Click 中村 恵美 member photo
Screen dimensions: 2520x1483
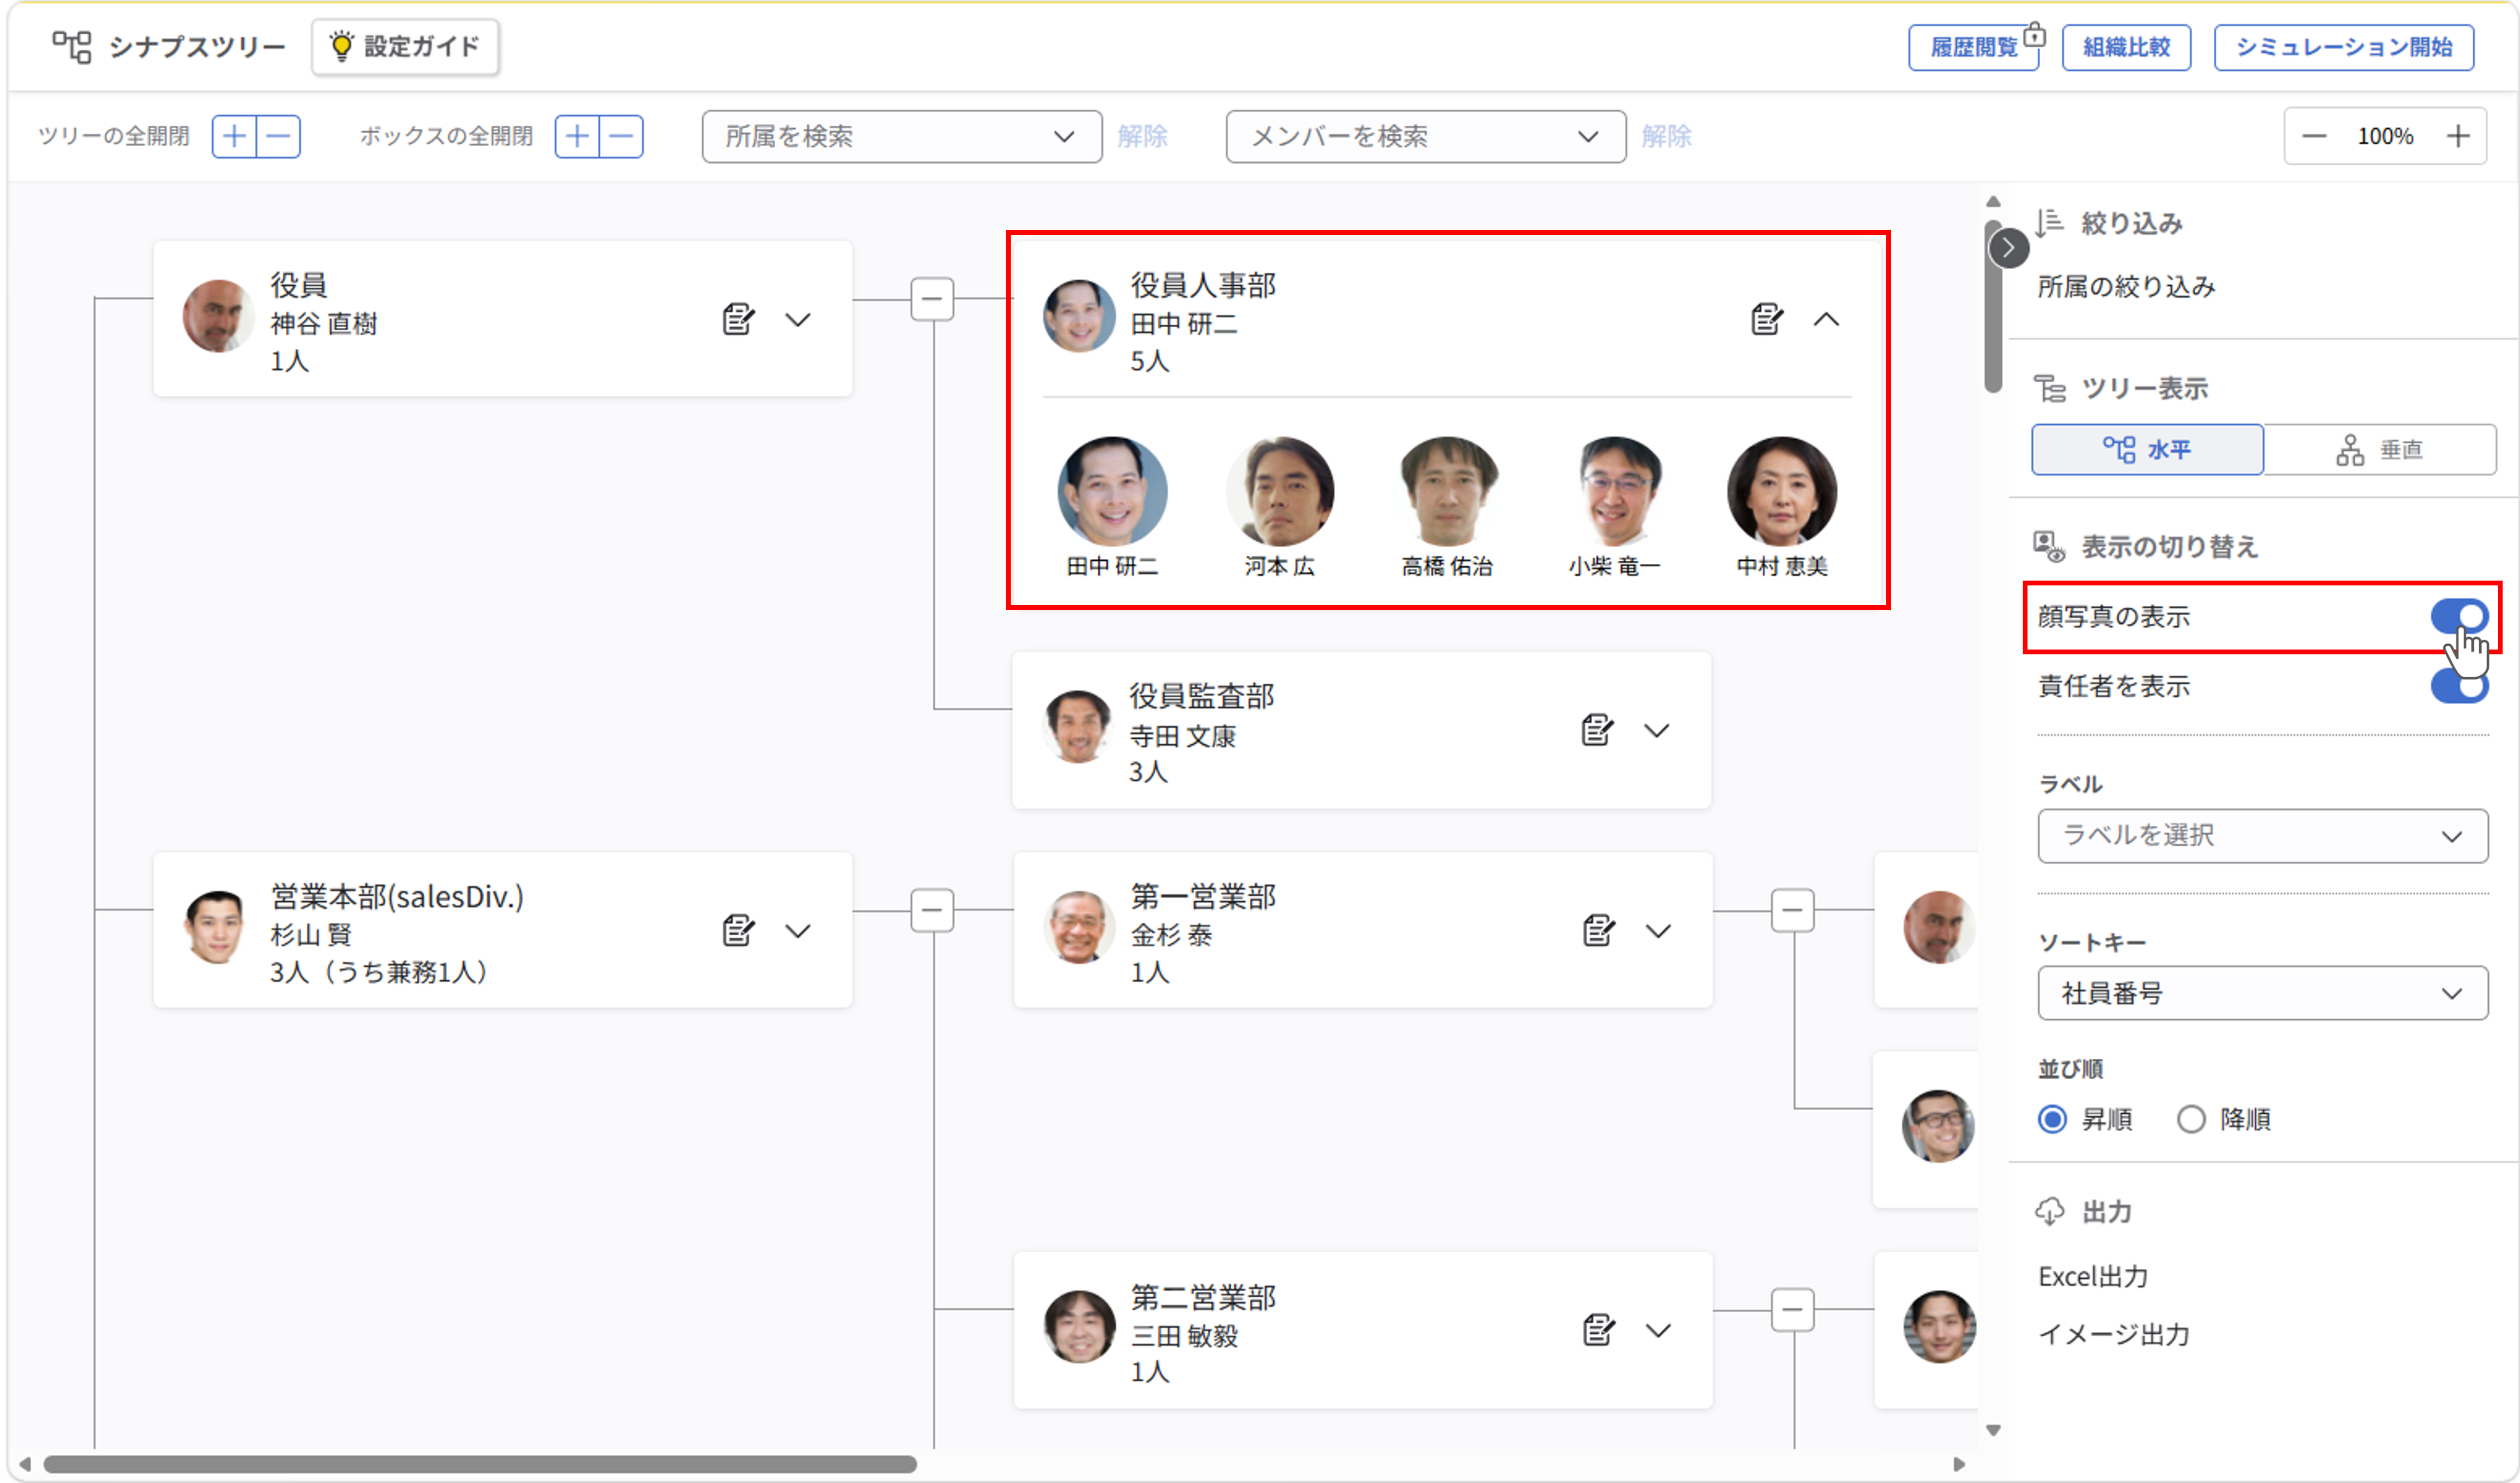(x=1782, y=491)
